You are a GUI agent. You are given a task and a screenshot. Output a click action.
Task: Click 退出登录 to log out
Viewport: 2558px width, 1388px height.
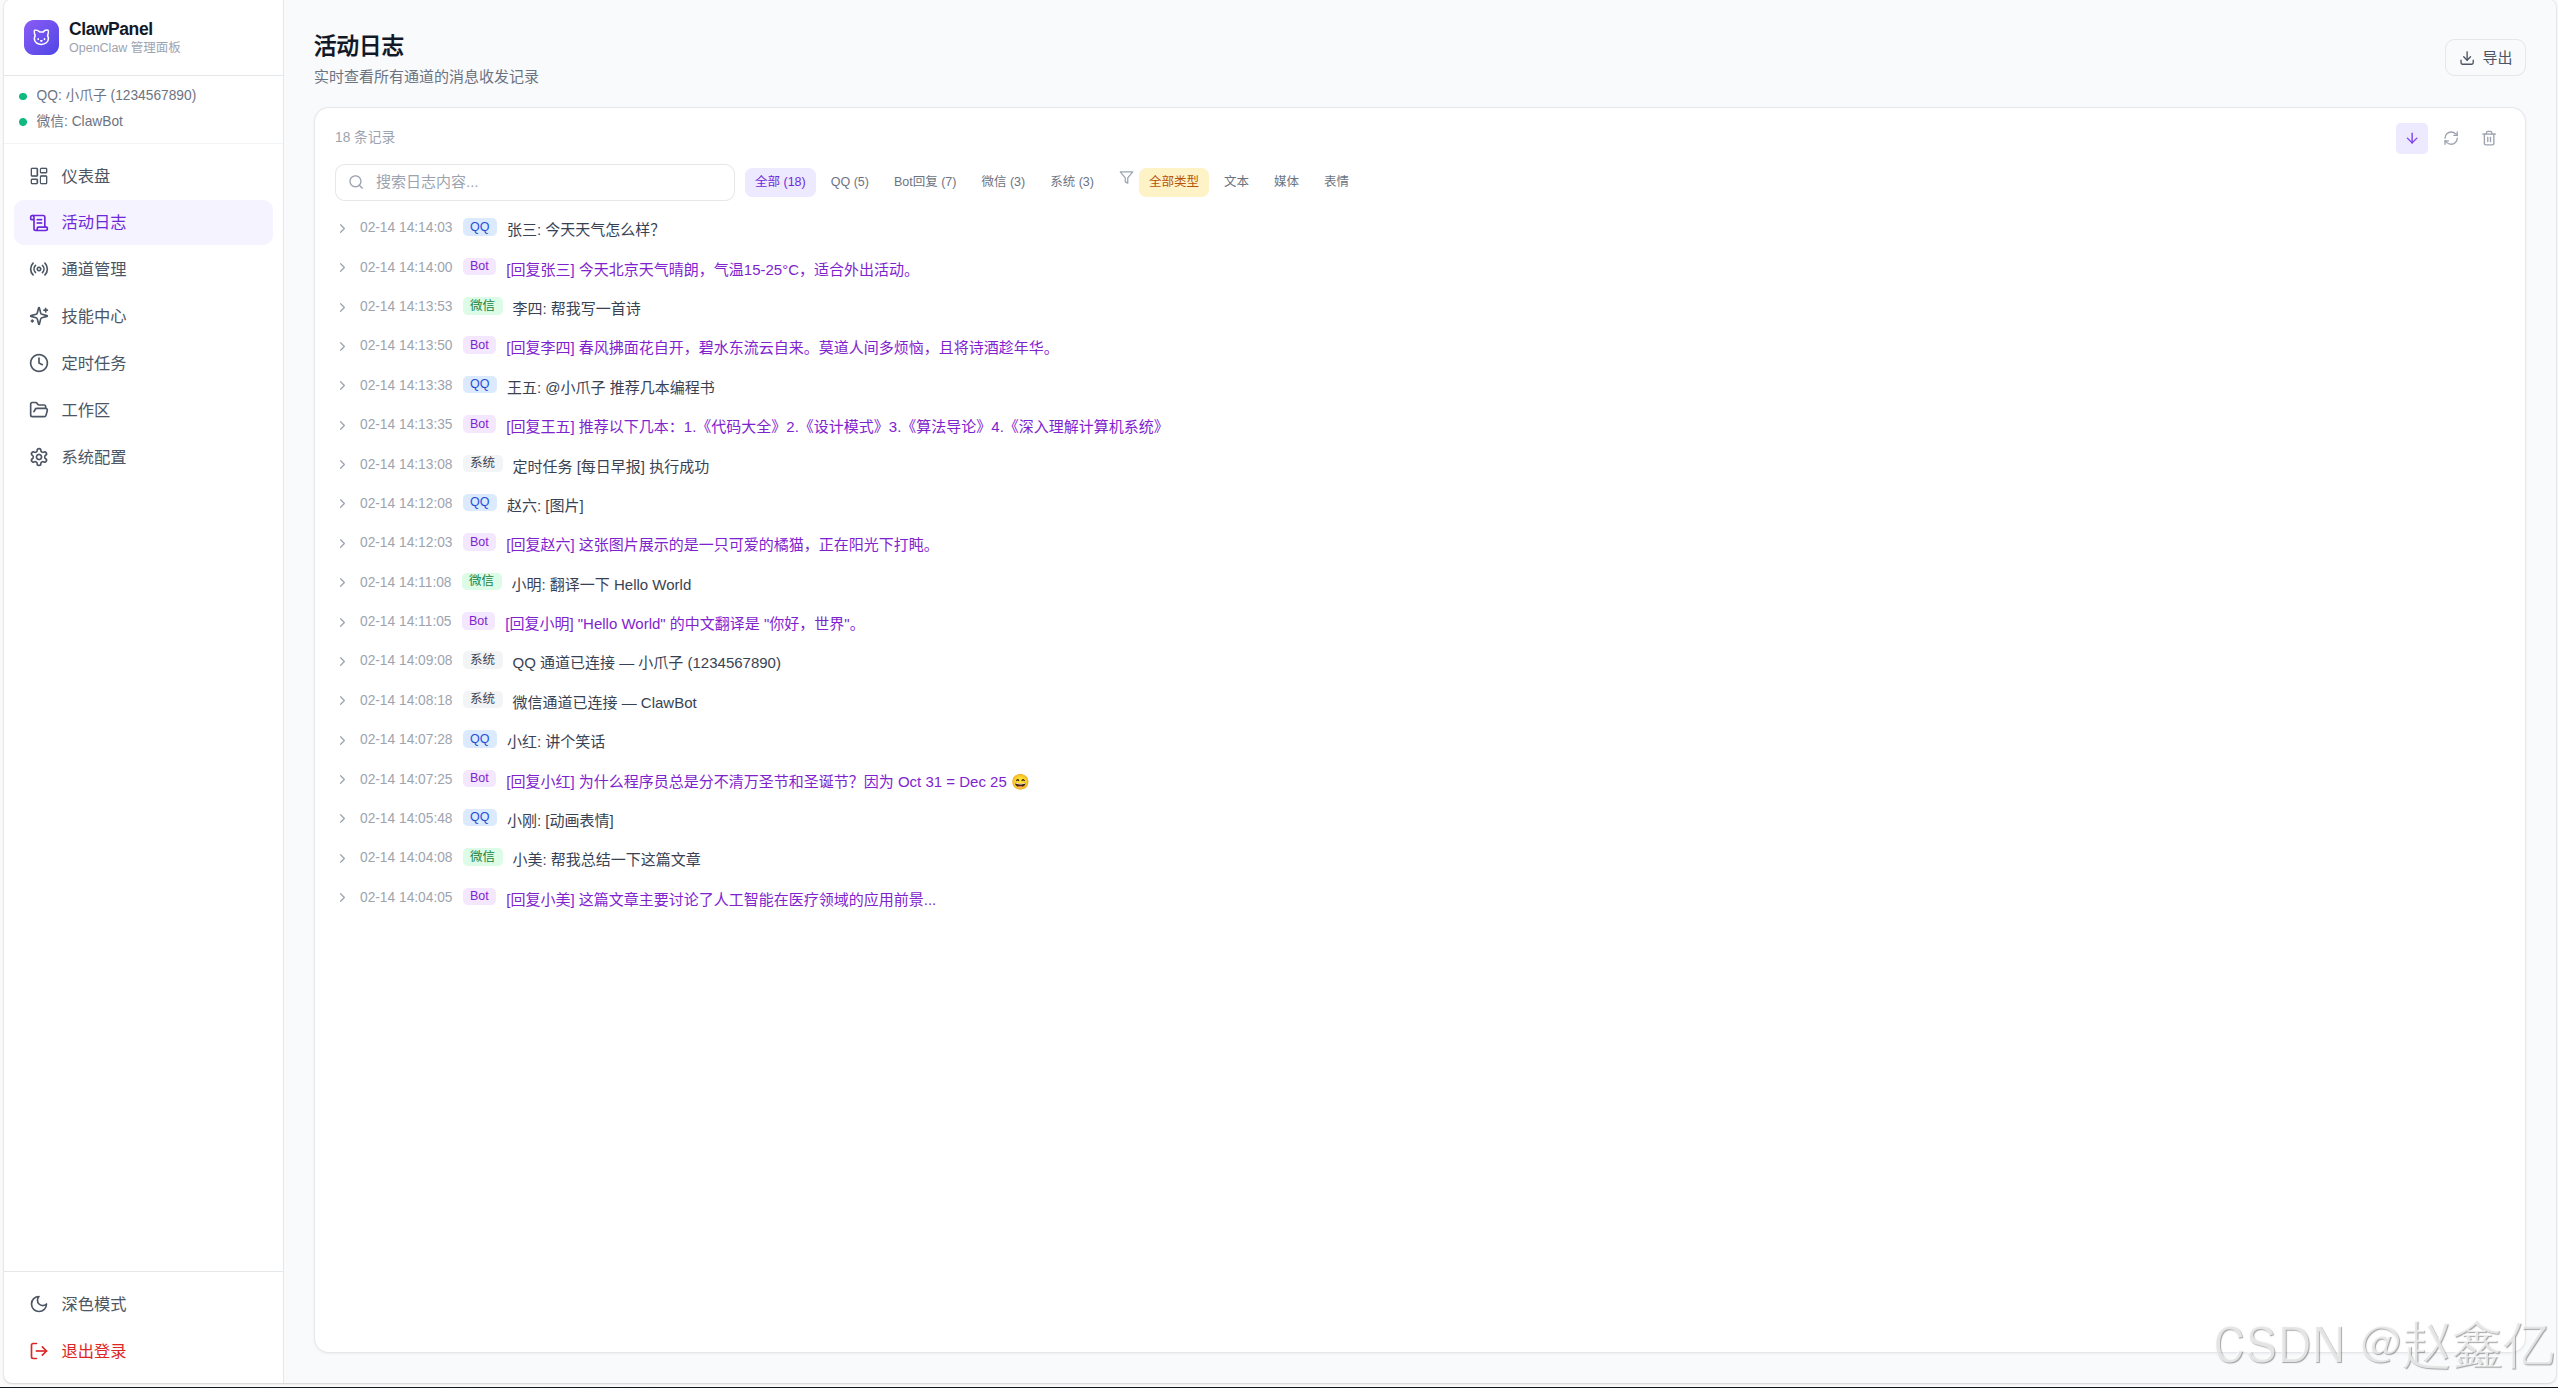click(x=94, y=1351)
